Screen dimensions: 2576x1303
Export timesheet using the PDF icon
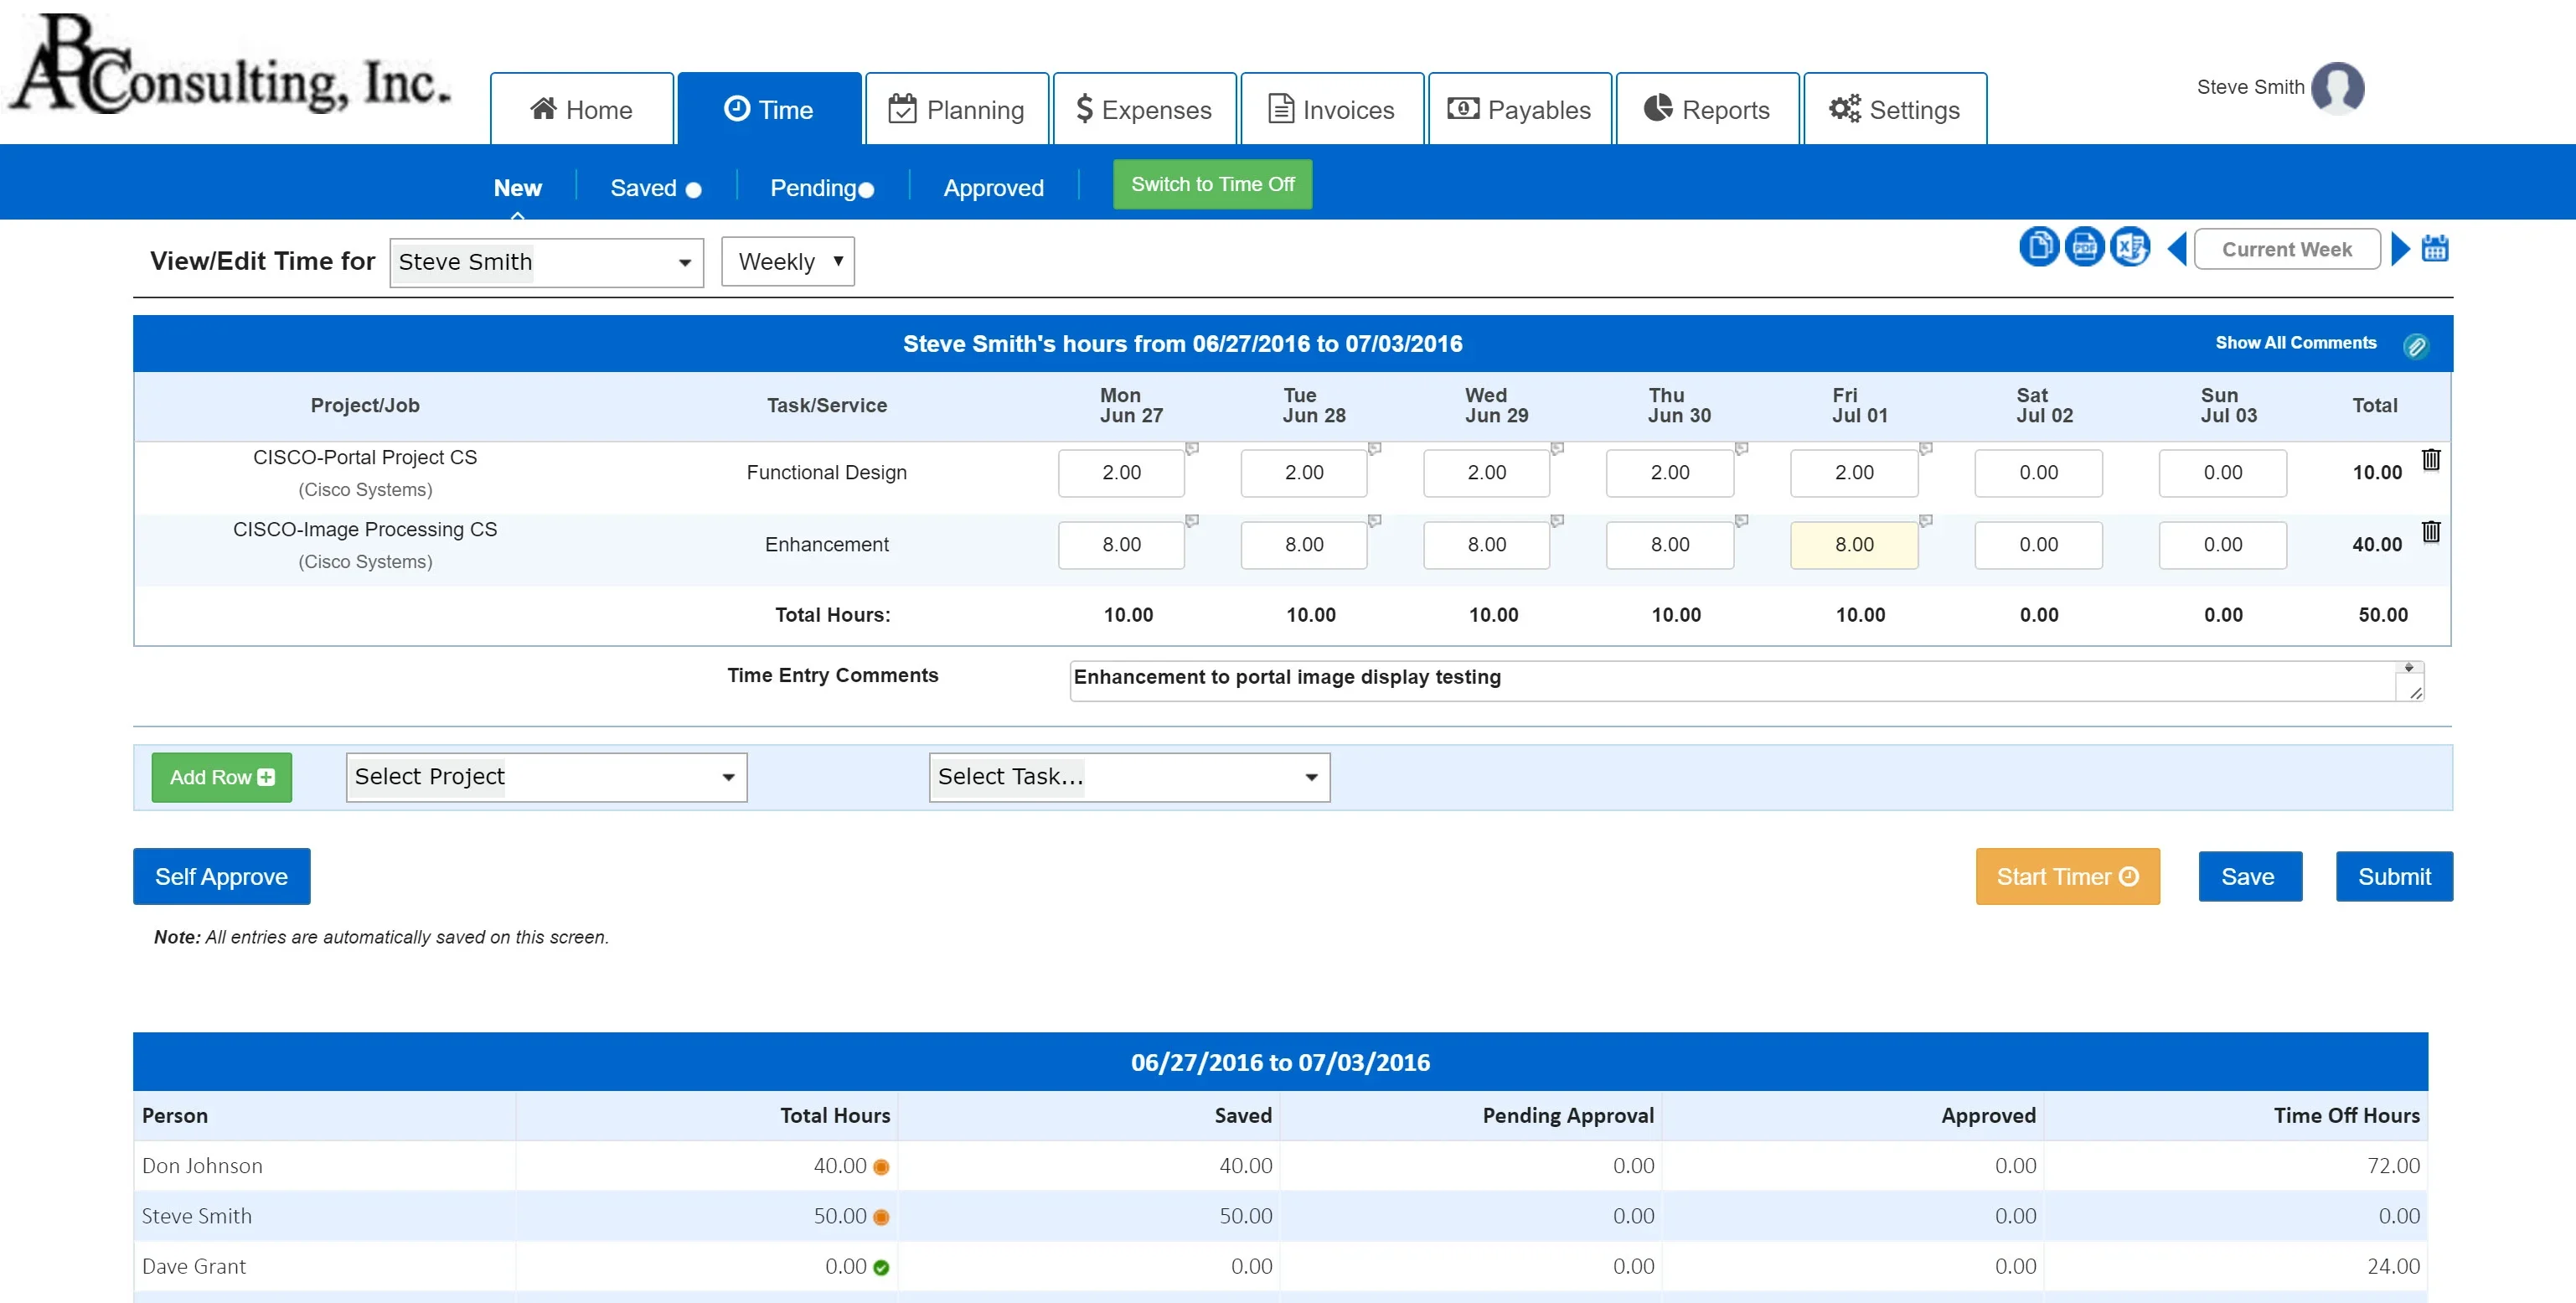pyautogui.click(x=2084, y=247)
